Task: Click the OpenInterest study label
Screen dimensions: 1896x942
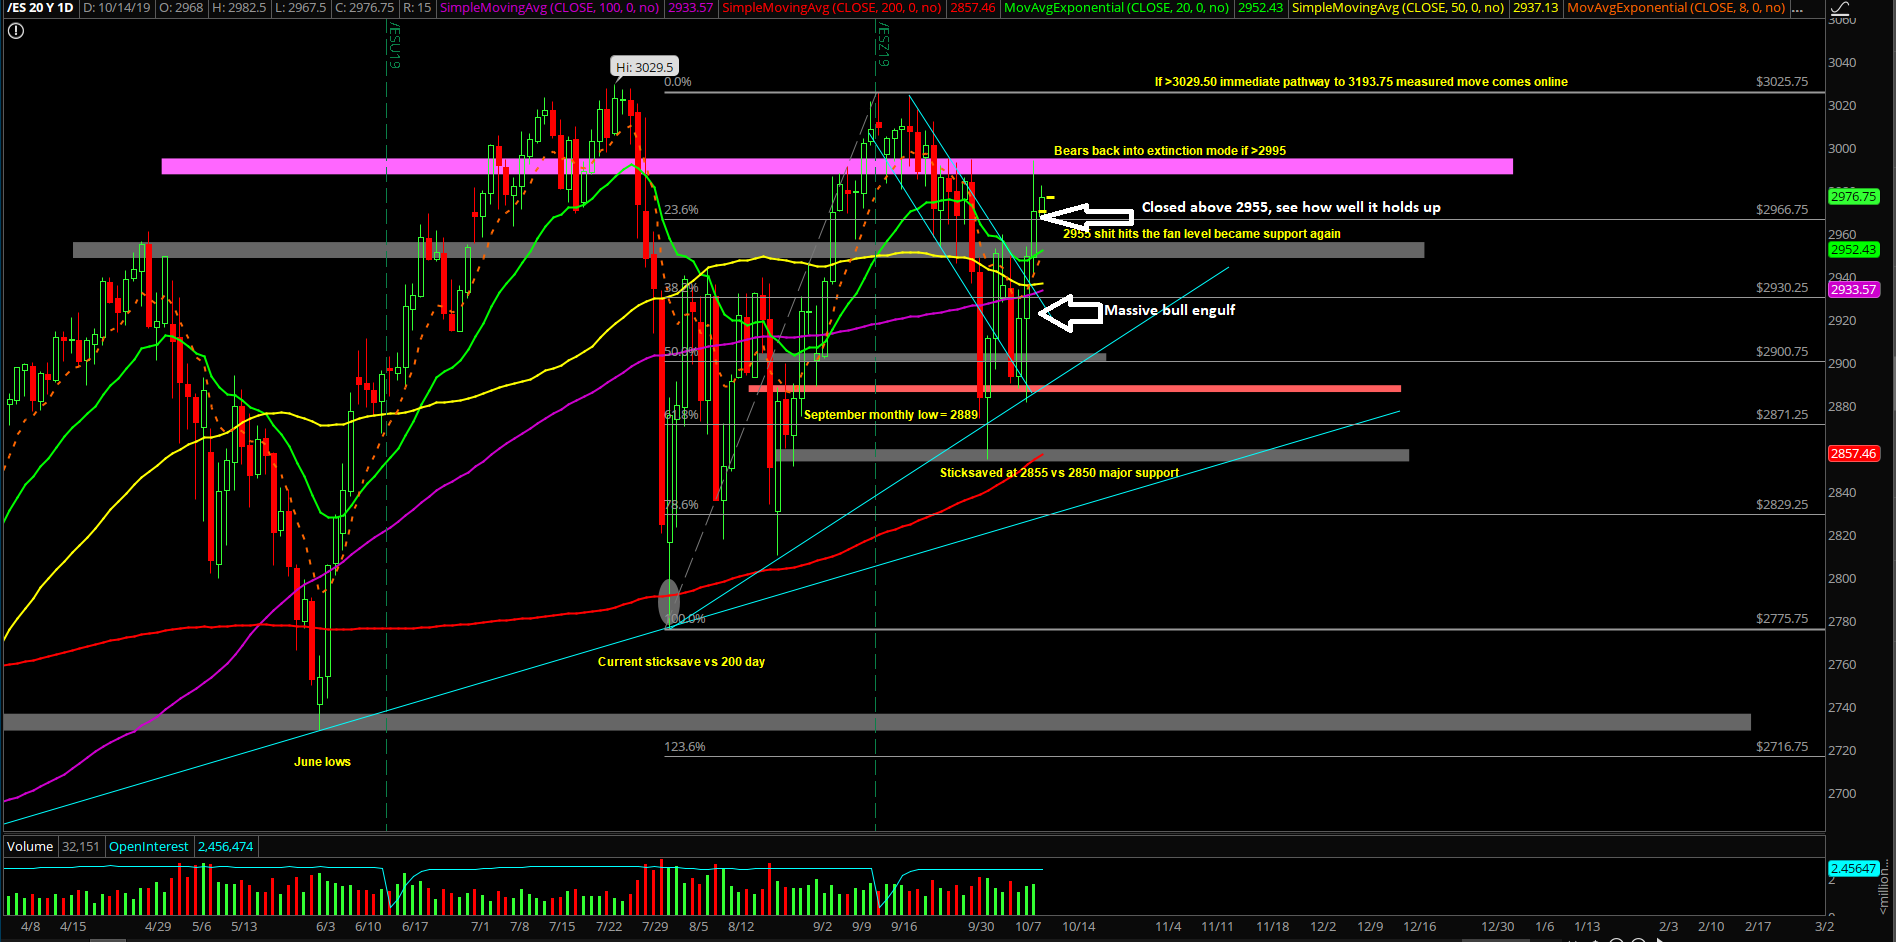Action: point(148,847)
